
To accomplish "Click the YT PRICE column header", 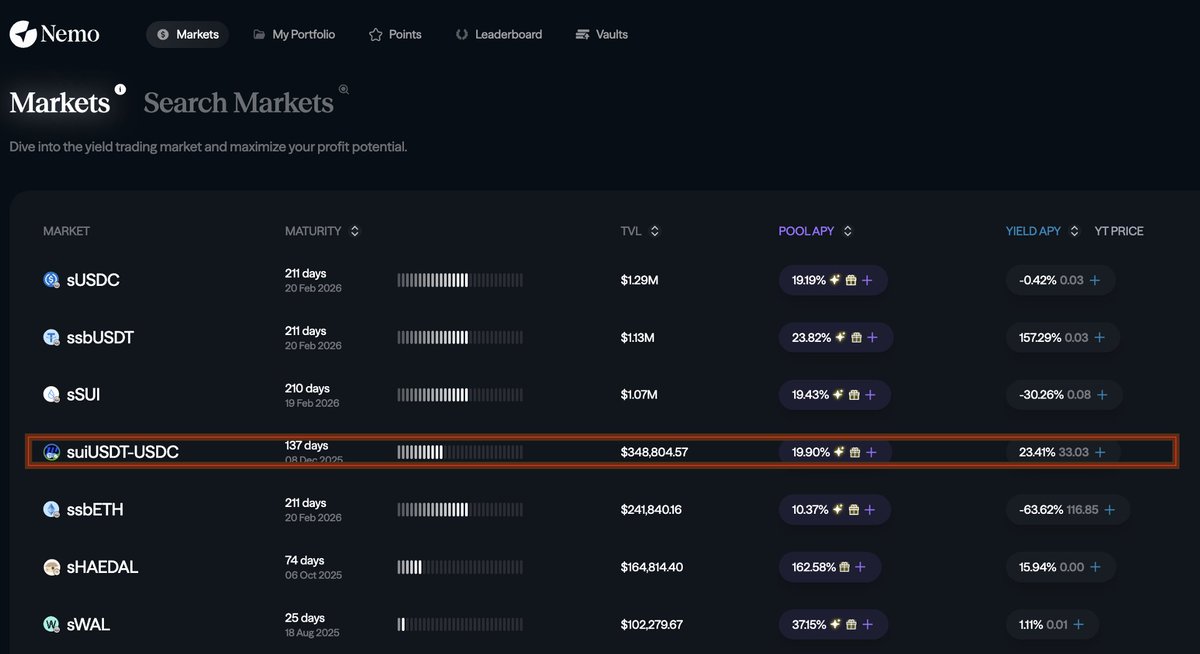I will (x=1119, y=231).
